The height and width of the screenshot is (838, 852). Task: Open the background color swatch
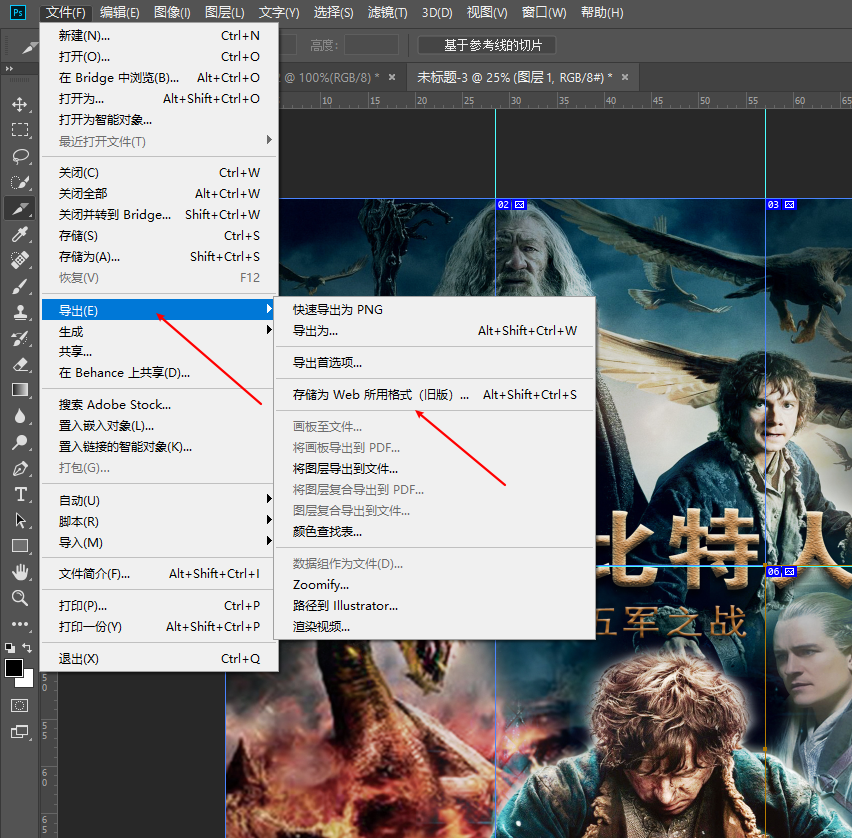click(28, 681)
